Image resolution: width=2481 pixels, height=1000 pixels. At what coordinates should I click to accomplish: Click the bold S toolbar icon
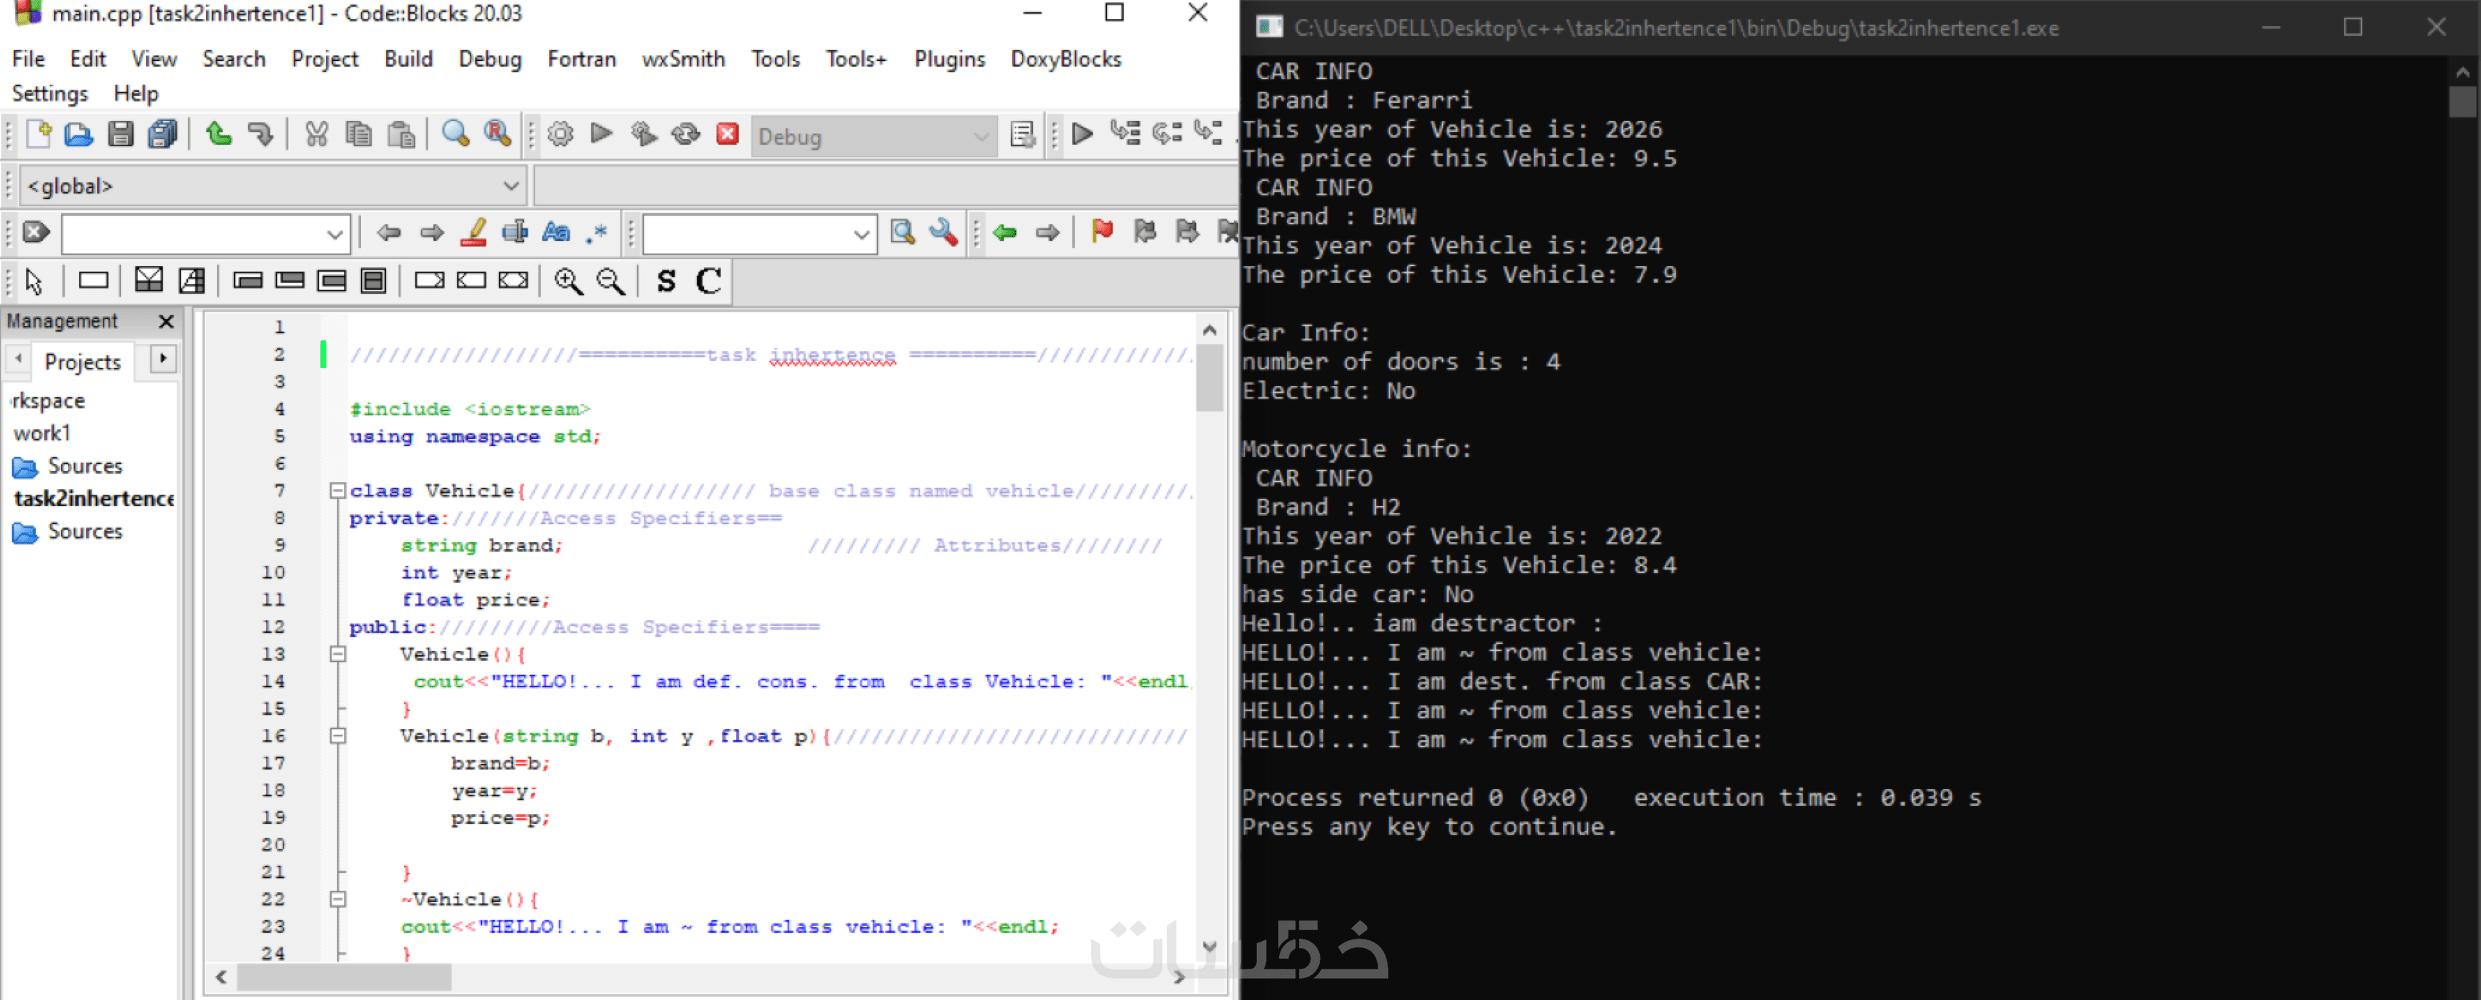pos(666,282)
